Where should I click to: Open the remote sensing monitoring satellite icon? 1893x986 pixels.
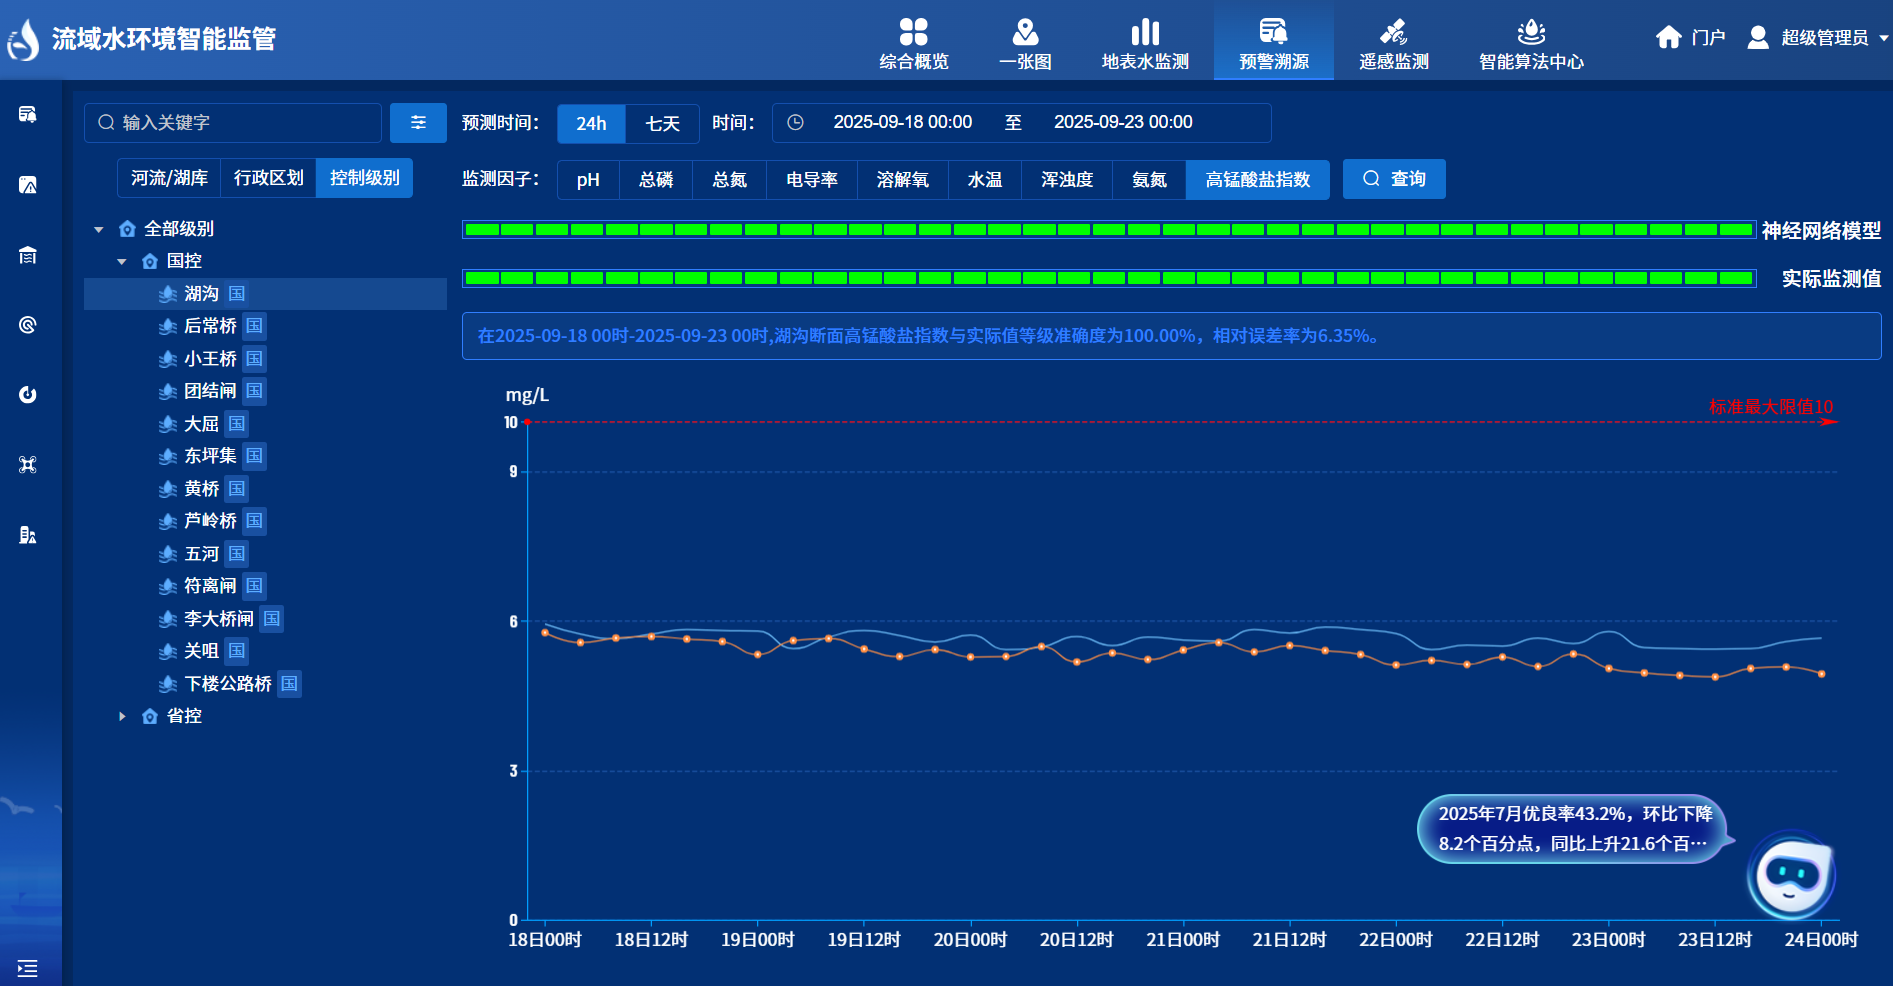point(1393,32)
